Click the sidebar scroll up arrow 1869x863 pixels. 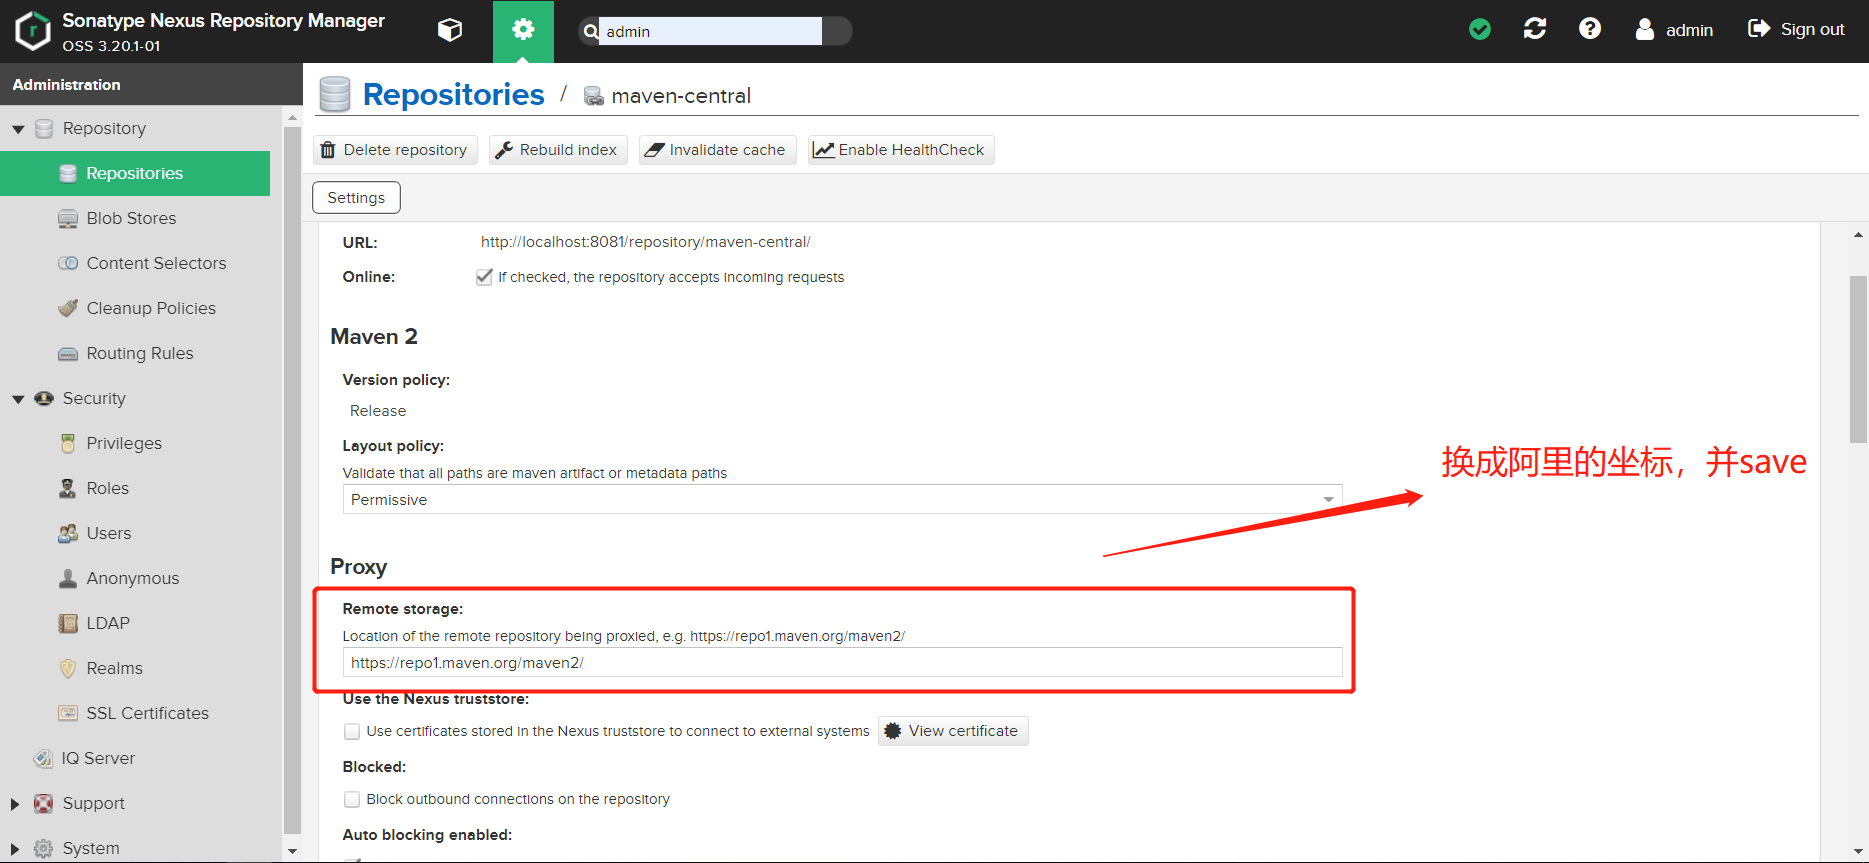[292, 117]
